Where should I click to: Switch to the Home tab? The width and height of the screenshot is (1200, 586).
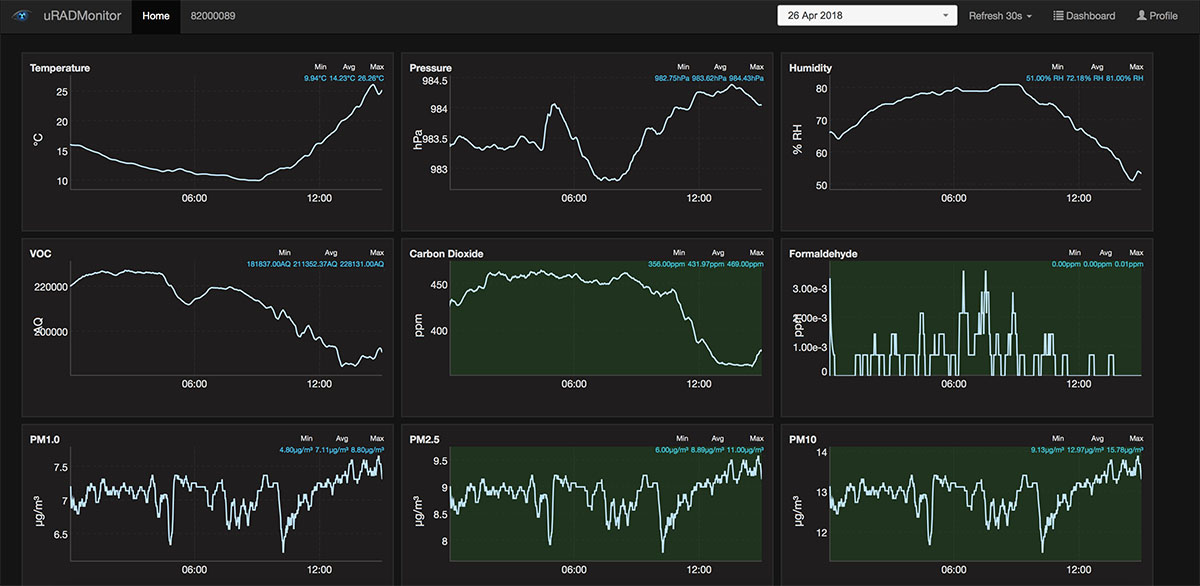(156, 16)
